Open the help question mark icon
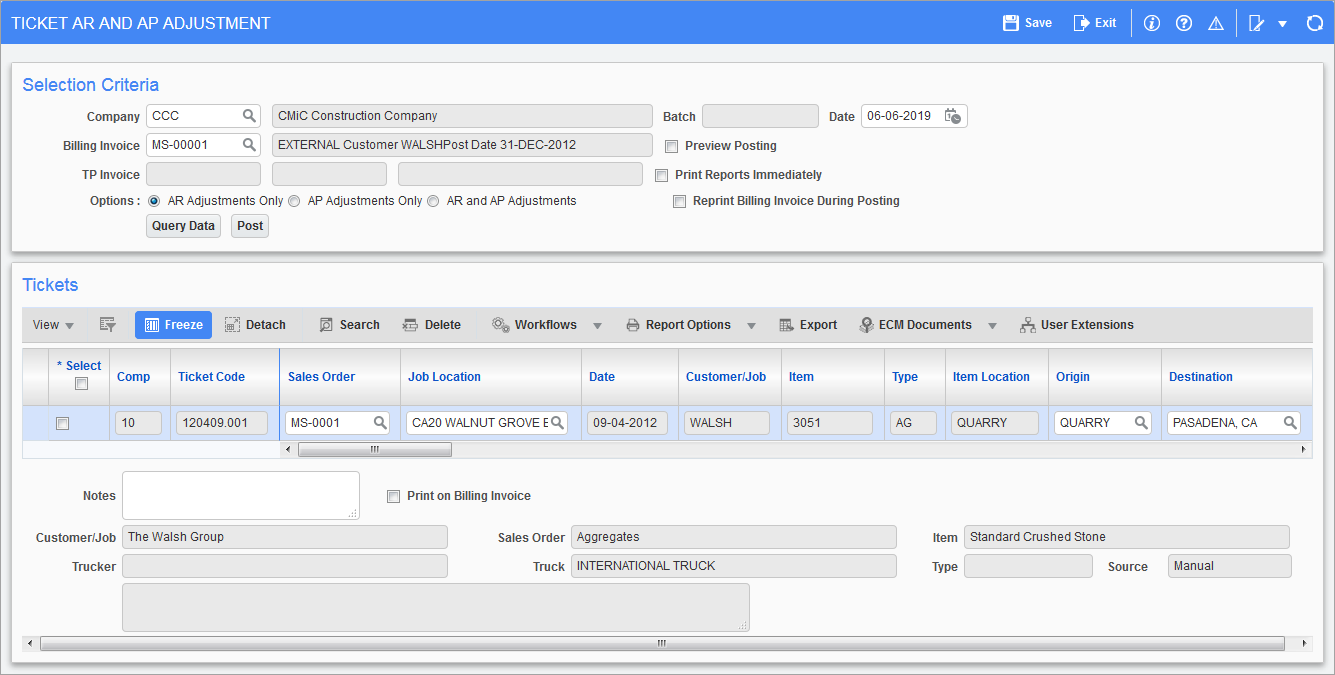This screenshot has height=675, width=1335. [x=1184, y=23]
